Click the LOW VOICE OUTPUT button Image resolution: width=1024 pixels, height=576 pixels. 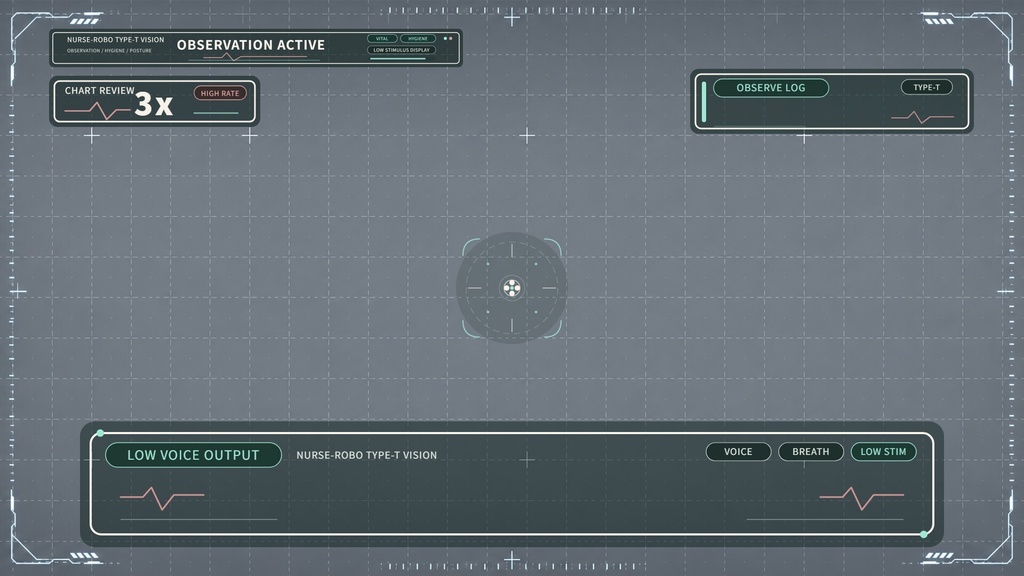[193, 455]
